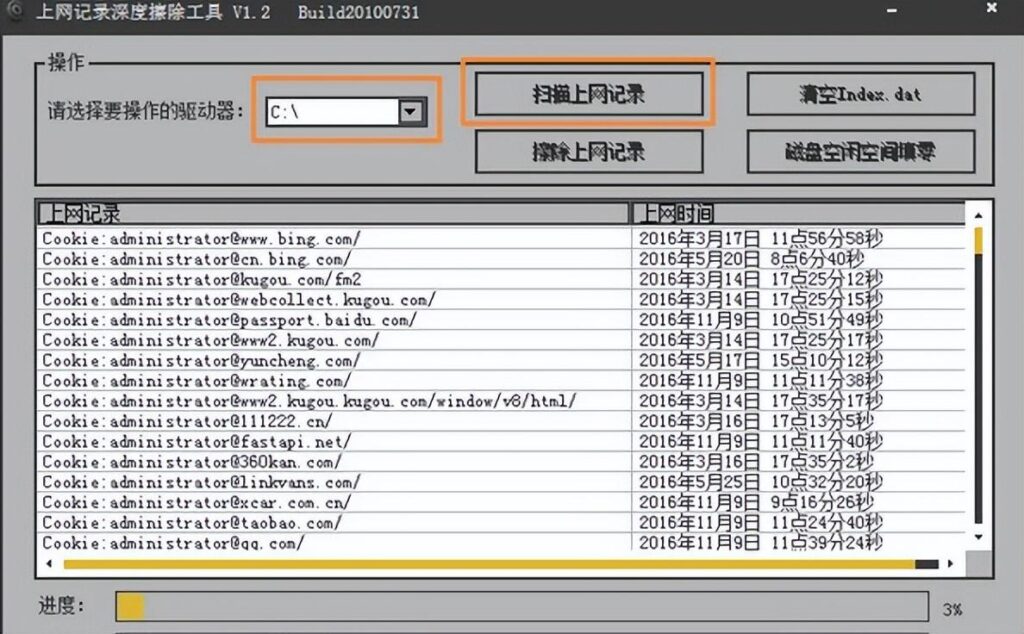The height and width of the screenshot is (634, 1024).
Task: Click the app icon in the title bar
Action: pos(13,13)
